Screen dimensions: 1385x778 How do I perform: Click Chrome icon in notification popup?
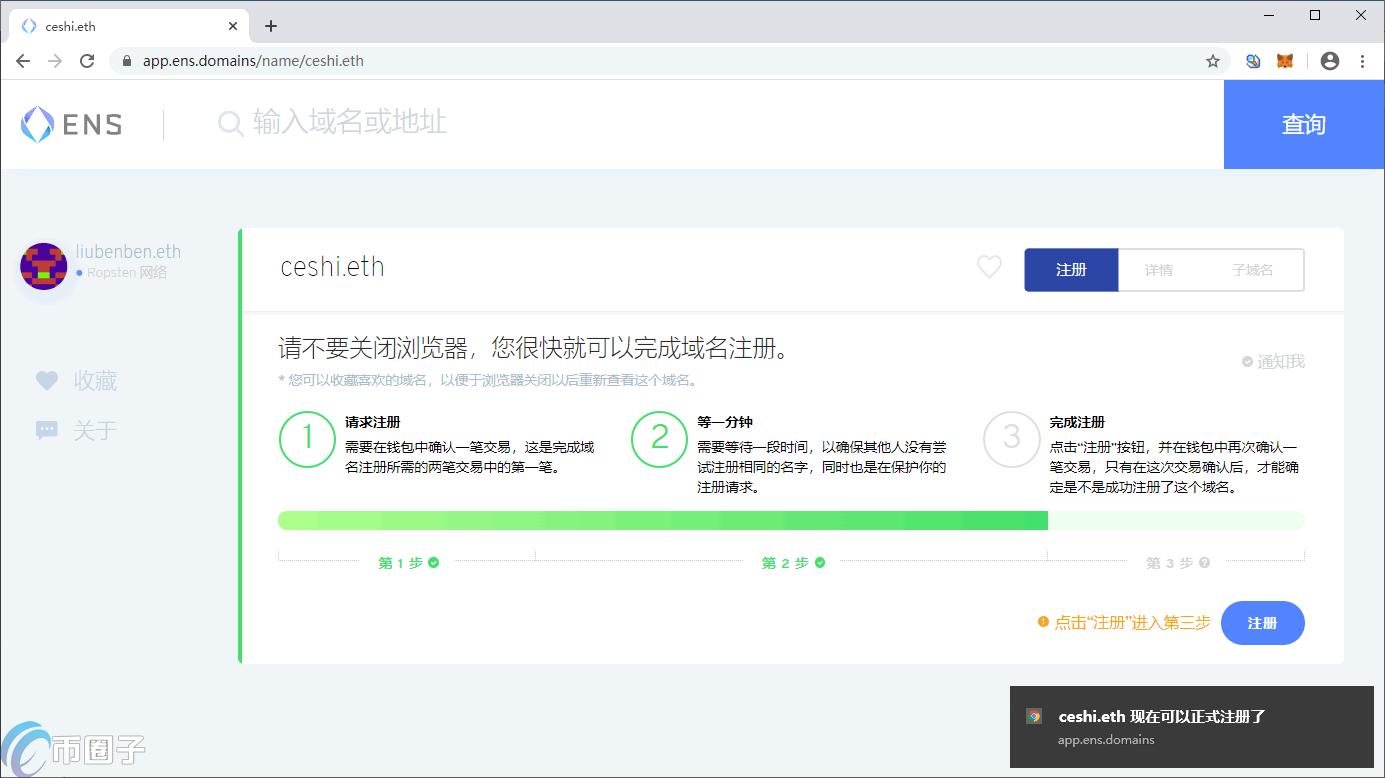pos(1034,716)
